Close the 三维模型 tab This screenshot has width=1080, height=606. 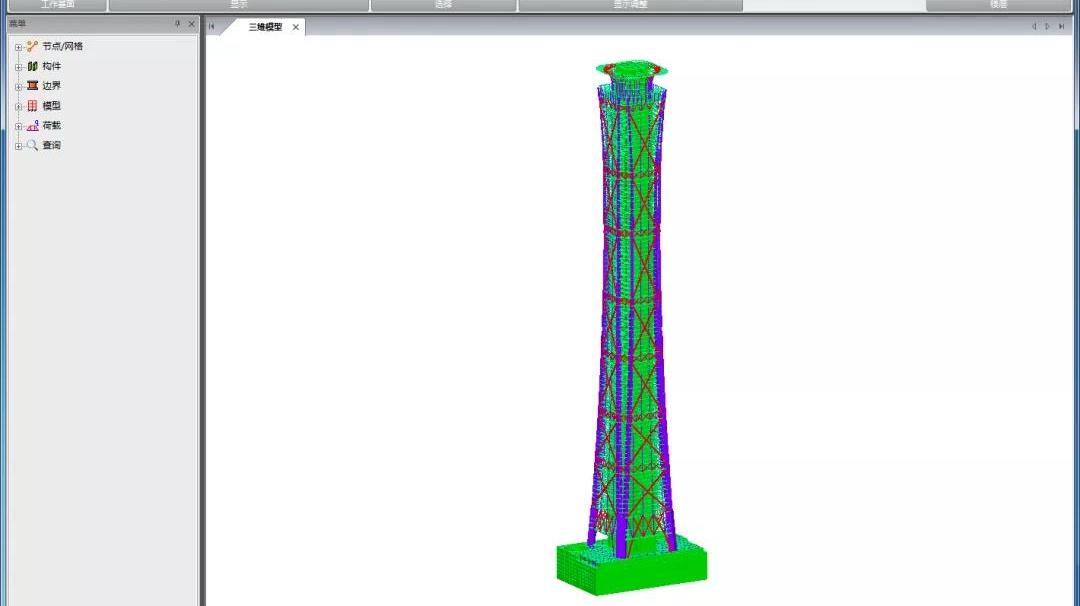295,27
